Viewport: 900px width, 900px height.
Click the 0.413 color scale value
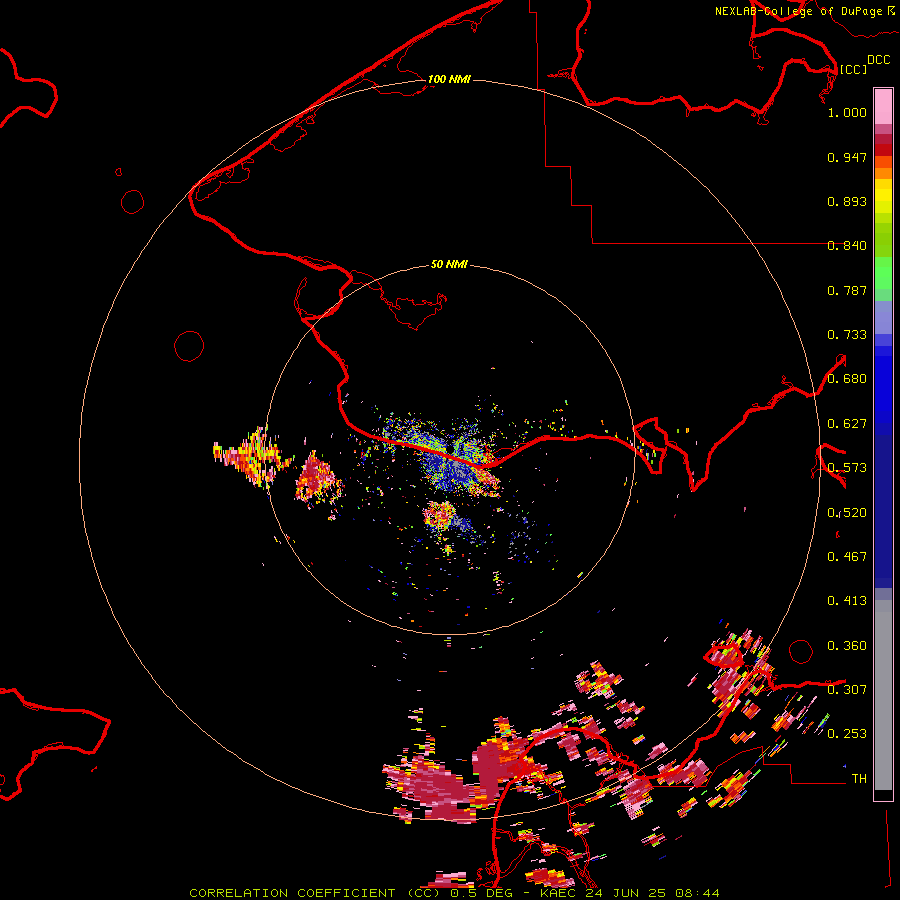click(x=847, y=601)
